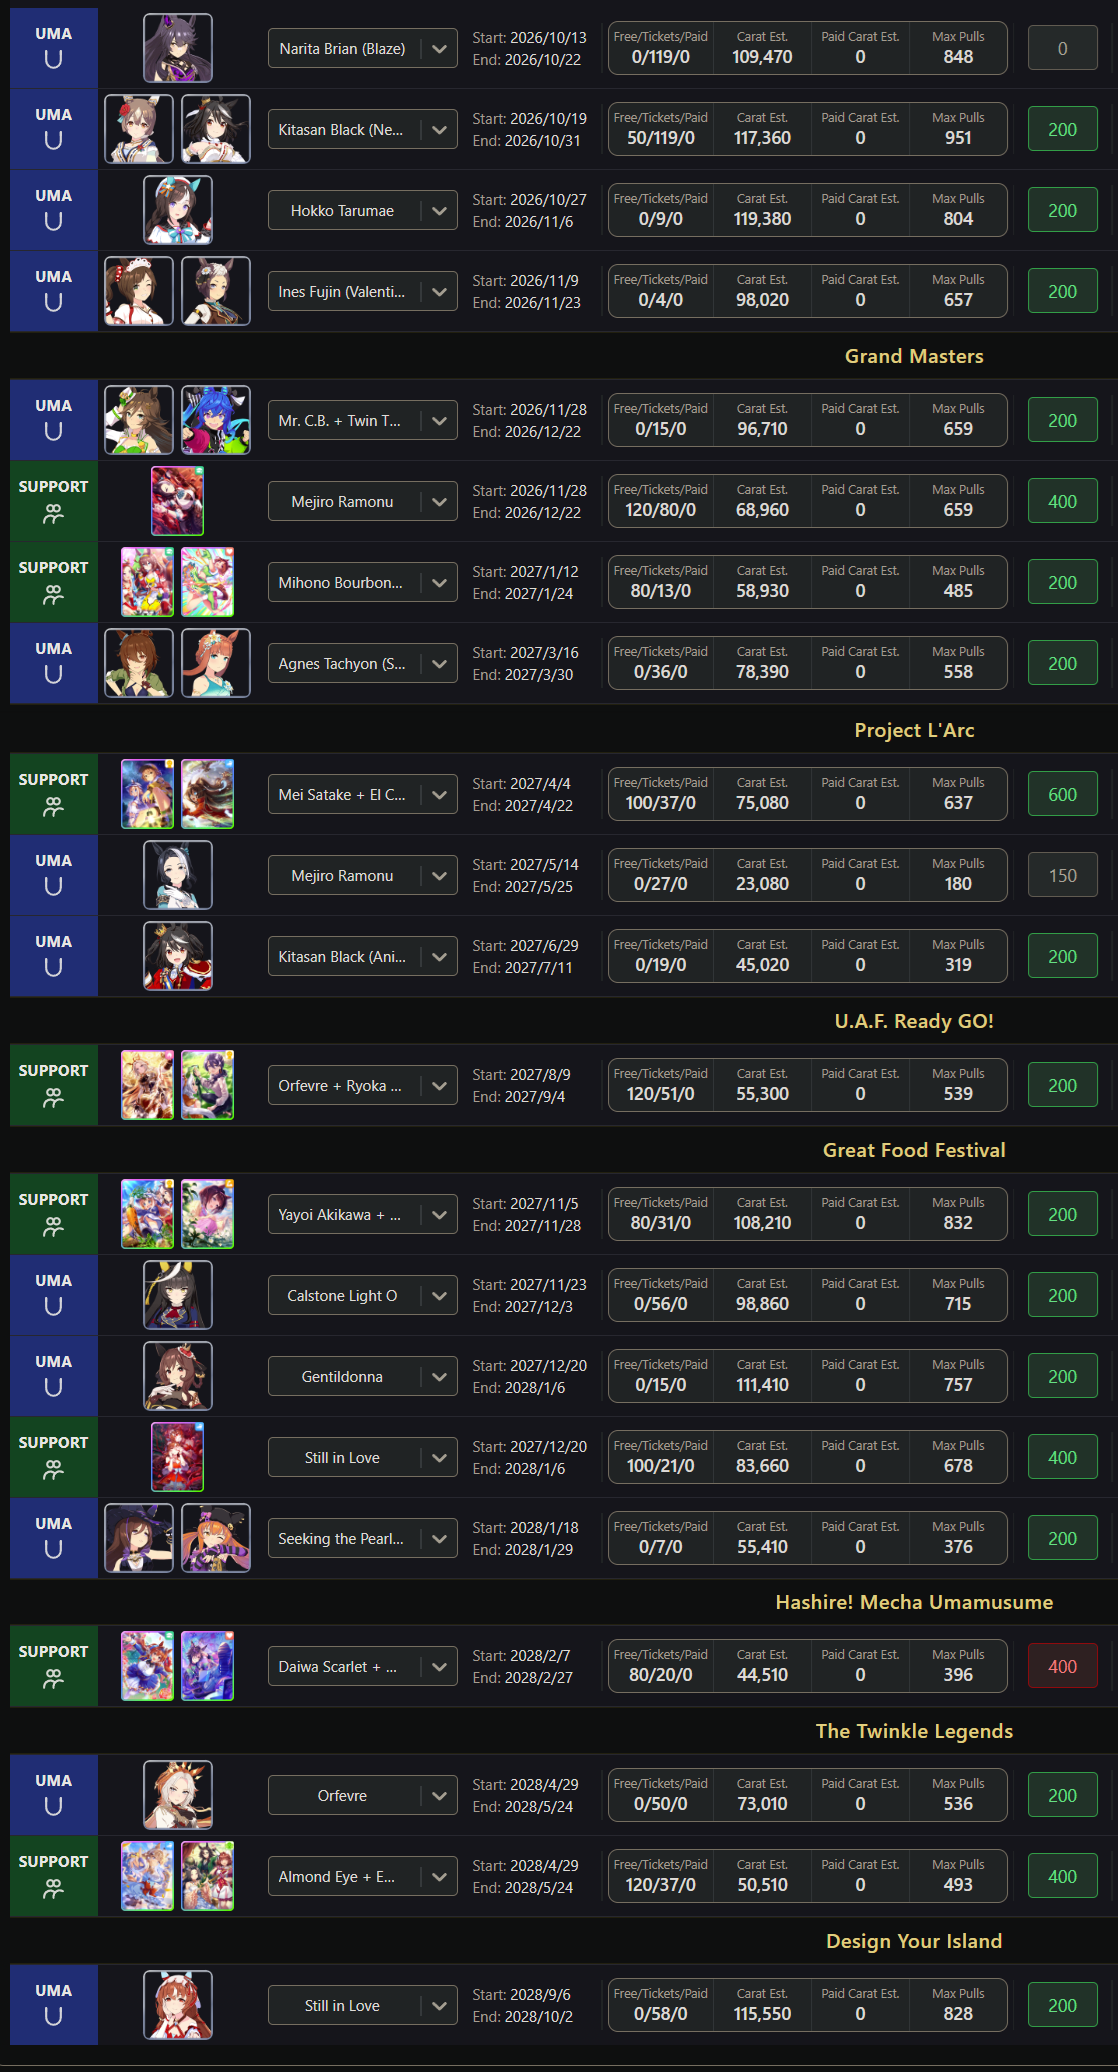Toggle SUPPORT type badge on Daiwa Scarlet row
Viewport: 1118px width, 2072px height.
(x=54, y=1666)
